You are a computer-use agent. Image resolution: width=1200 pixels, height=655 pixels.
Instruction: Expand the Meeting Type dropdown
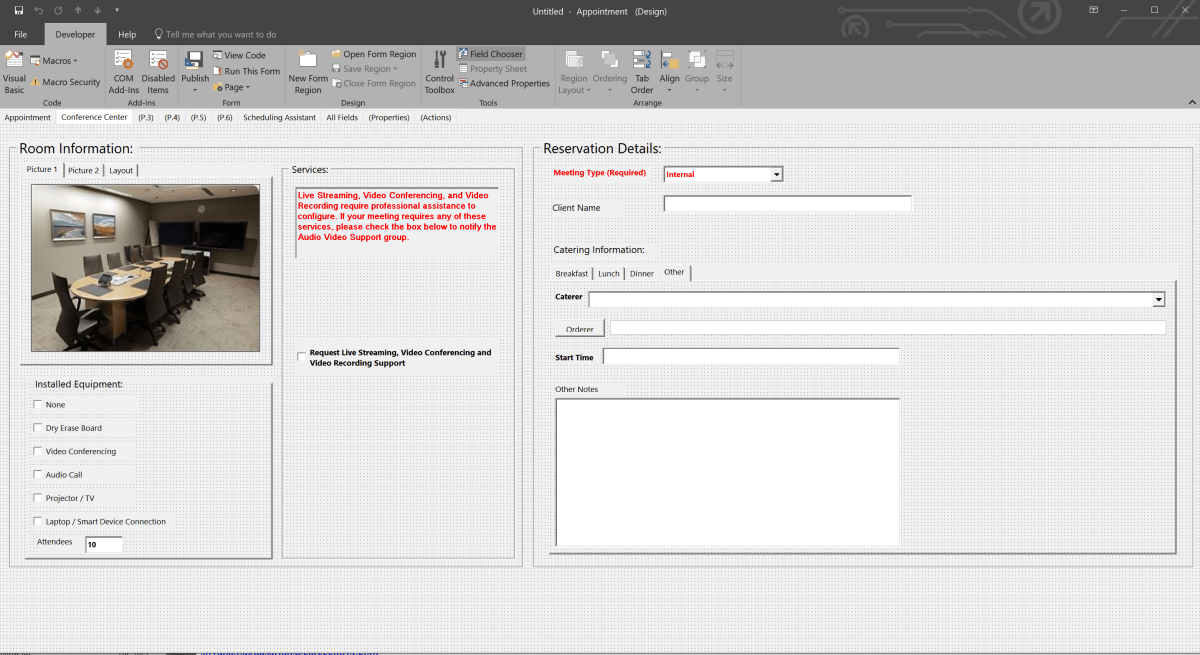click(x=776, y=174)
